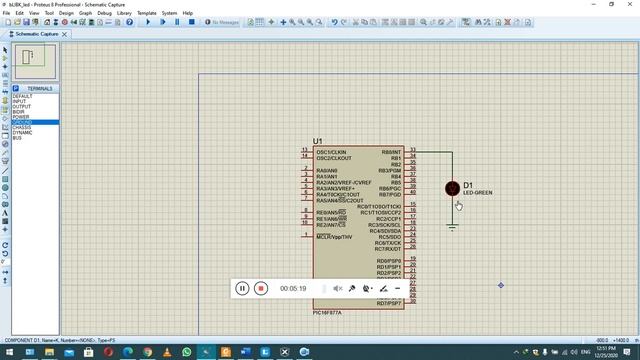The height and width of the screenshot is (360, 640).
Task: Click the Undo arrow in toolbar
Action: click(334, 22)
